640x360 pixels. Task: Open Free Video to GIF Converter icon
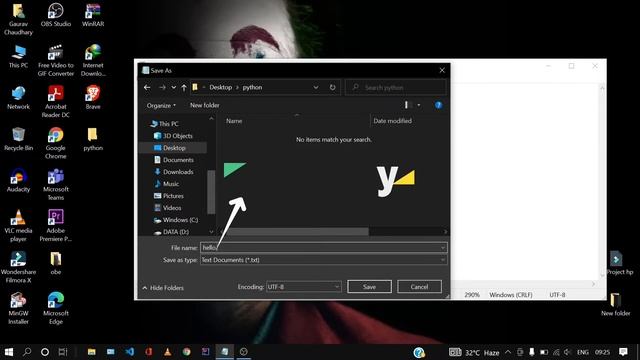tap(56, 60)
